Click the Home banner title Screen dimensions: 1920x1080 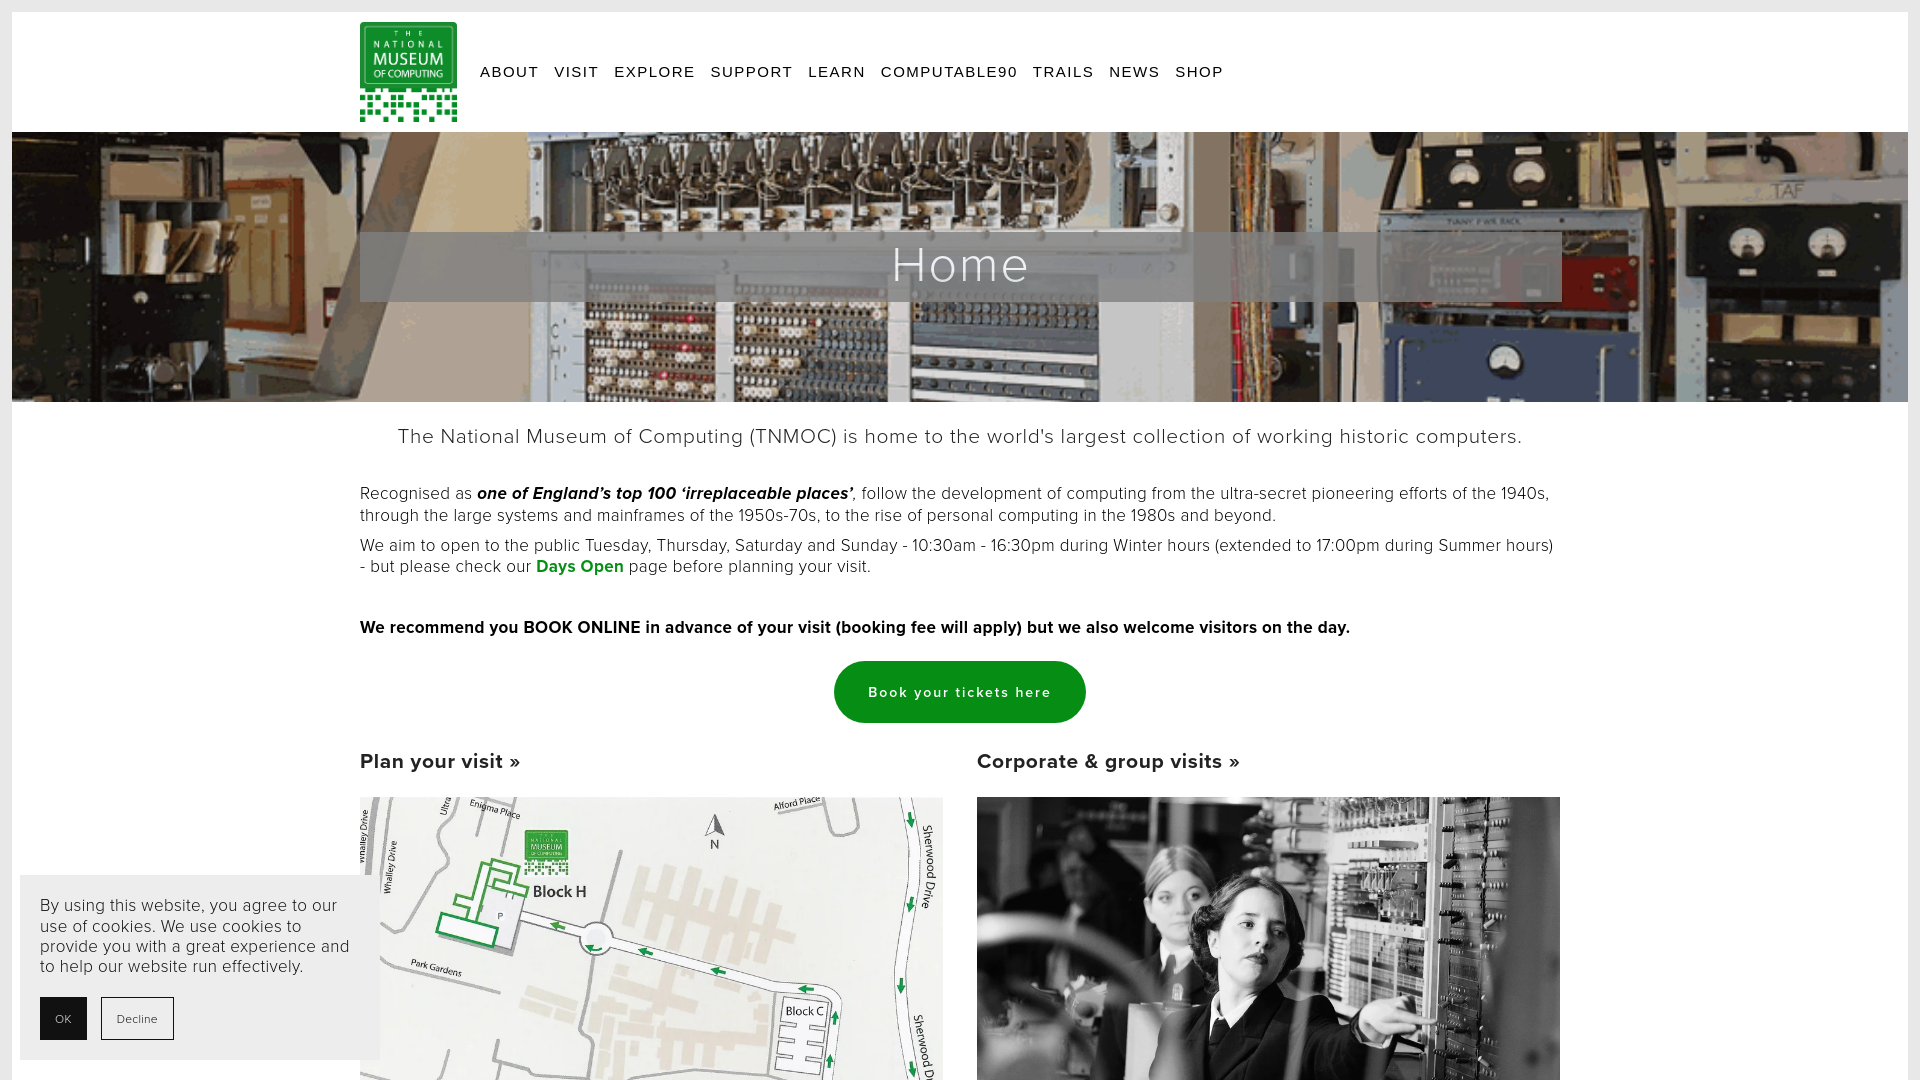pos(960,266)
